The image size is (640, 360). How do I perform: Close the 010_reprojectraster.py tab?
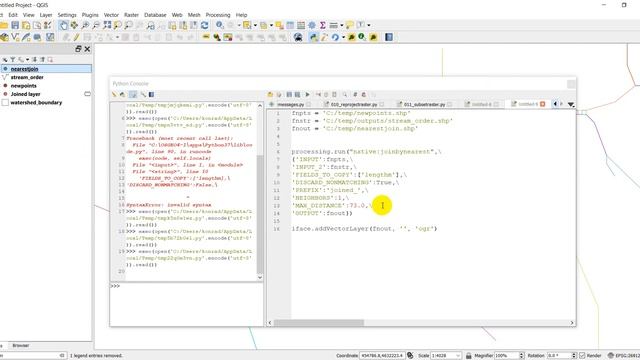coord(382,104)
